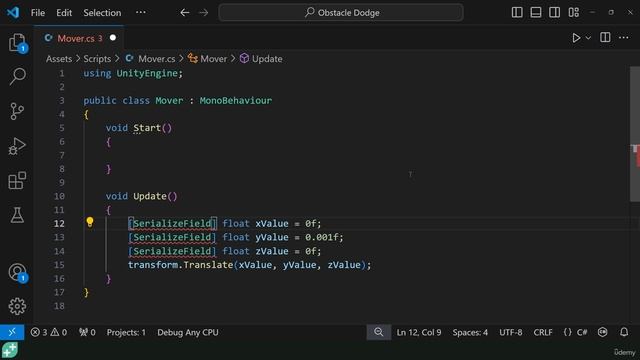The width and height of the screenshot is (640, 360).
Task: Click the VS Code logo icon
Action: pyautogui.click(x=13, y=12)
